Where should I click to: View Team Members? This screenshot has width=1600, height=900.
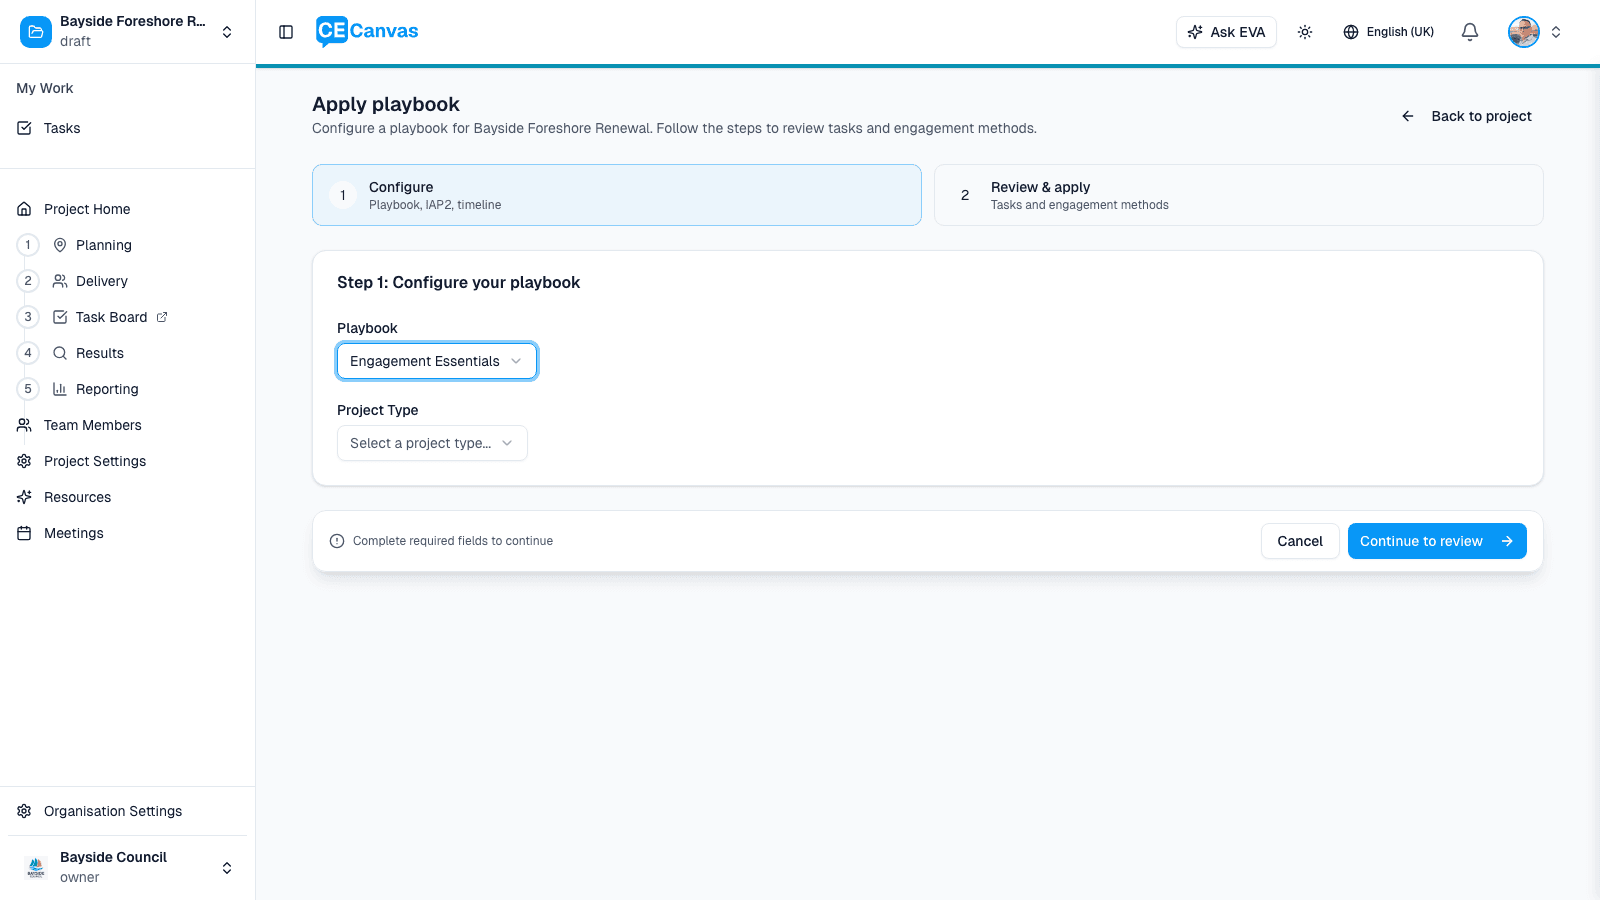(91, 425)
